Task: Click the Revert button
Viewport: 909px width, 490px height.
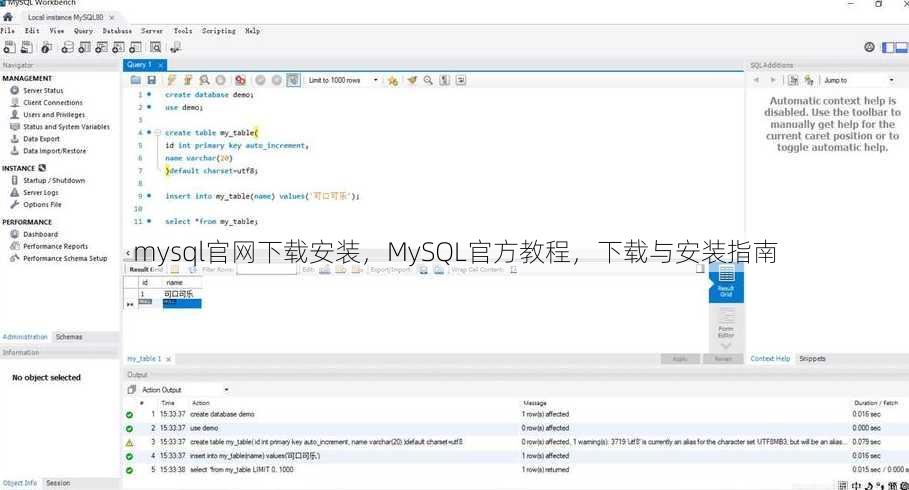Action: tap(723, 359)
